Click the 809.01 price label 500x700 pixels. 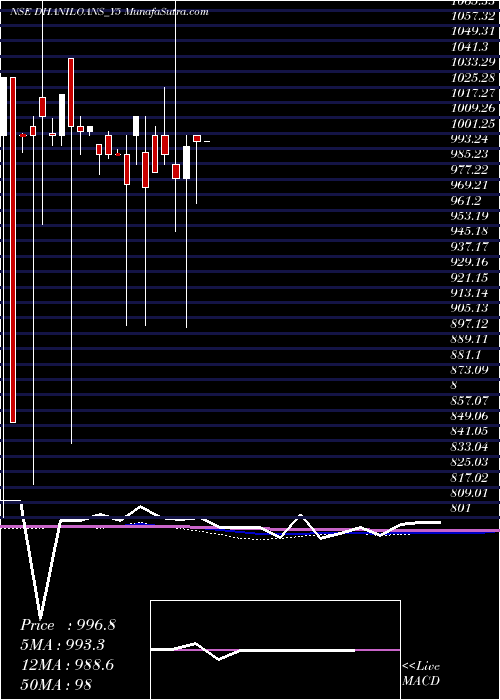click(x=470, y=493)
